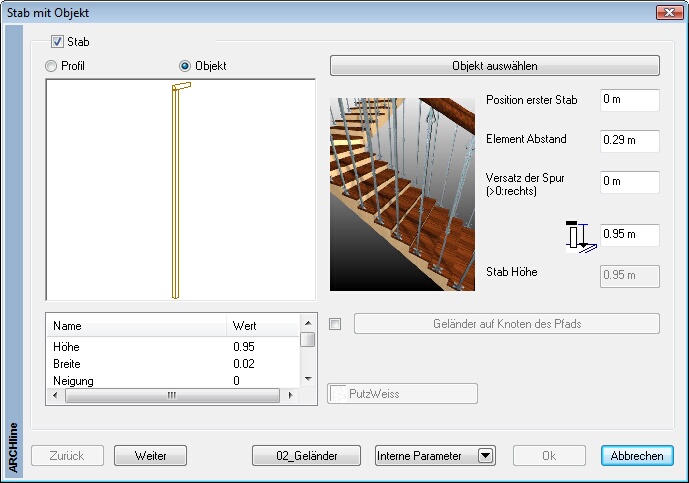The height and width of the screenshot is (483, 689).
Task: Click the Zurück button
Action: (x=67, y=456)
